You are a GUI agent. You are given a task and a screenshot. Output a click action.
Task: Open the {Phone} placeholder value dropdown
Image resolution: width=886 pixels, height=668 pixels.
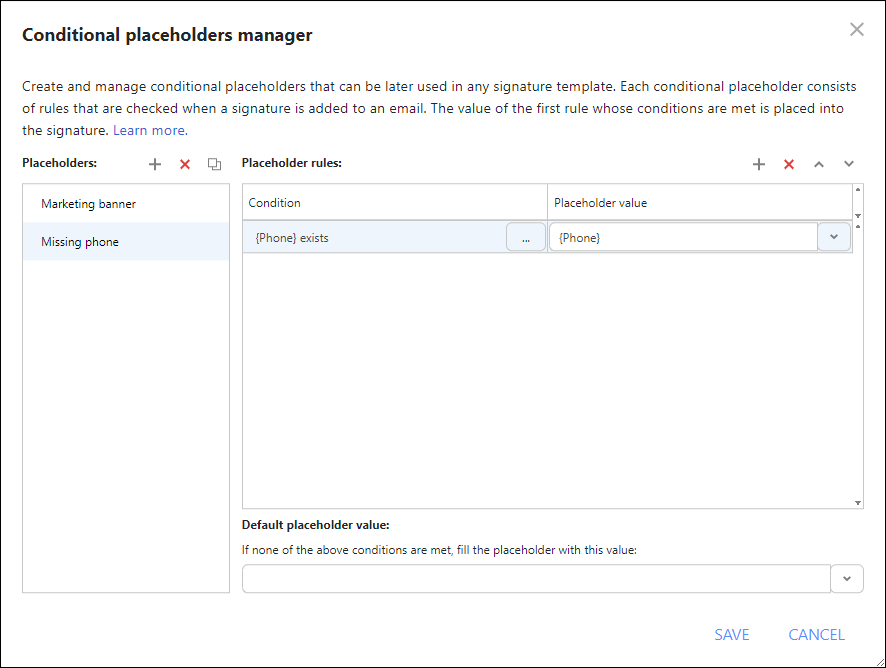(x=834, y=236)
